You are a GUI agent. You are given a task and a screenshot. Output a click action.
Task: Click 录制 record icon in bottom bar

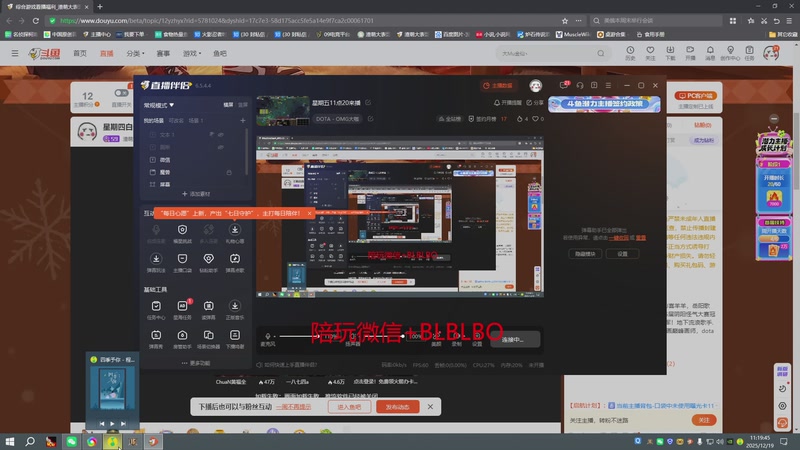coord(457,339)
